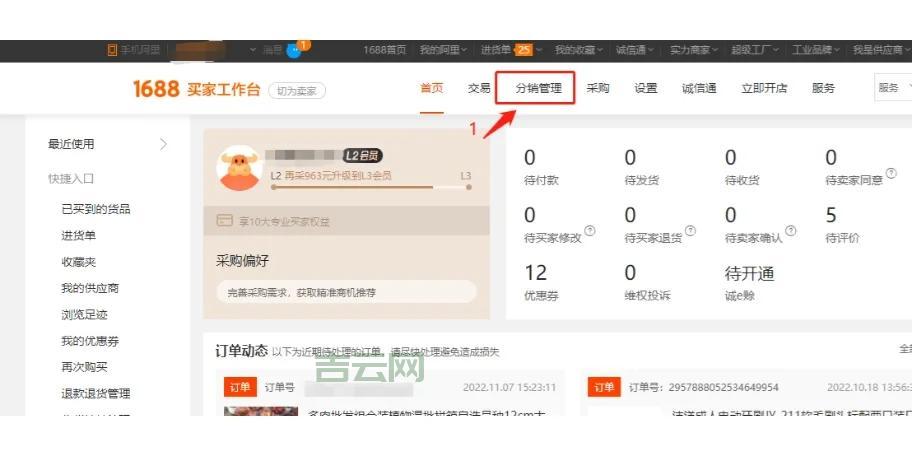Click the 切为卖家 button
The height and width of the screenshot is (456, 912).
[x=297, y=91]
